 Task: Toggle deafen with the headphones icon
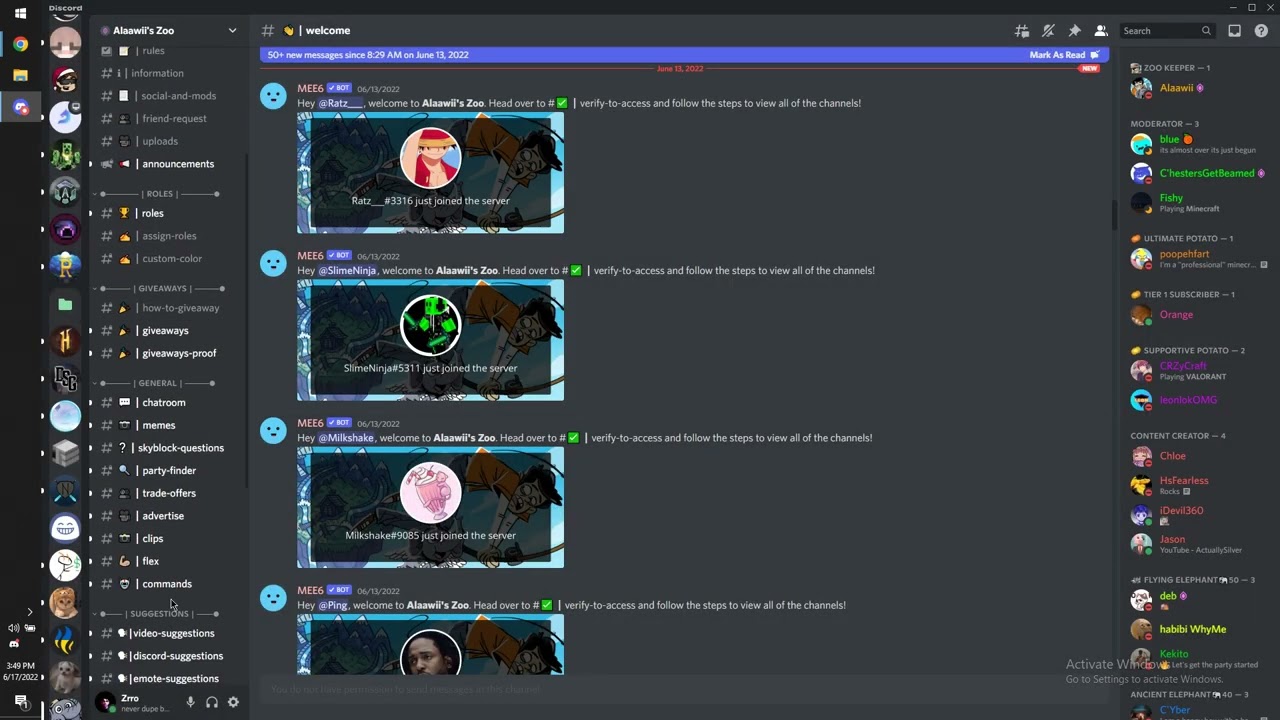tap(212, 703)
